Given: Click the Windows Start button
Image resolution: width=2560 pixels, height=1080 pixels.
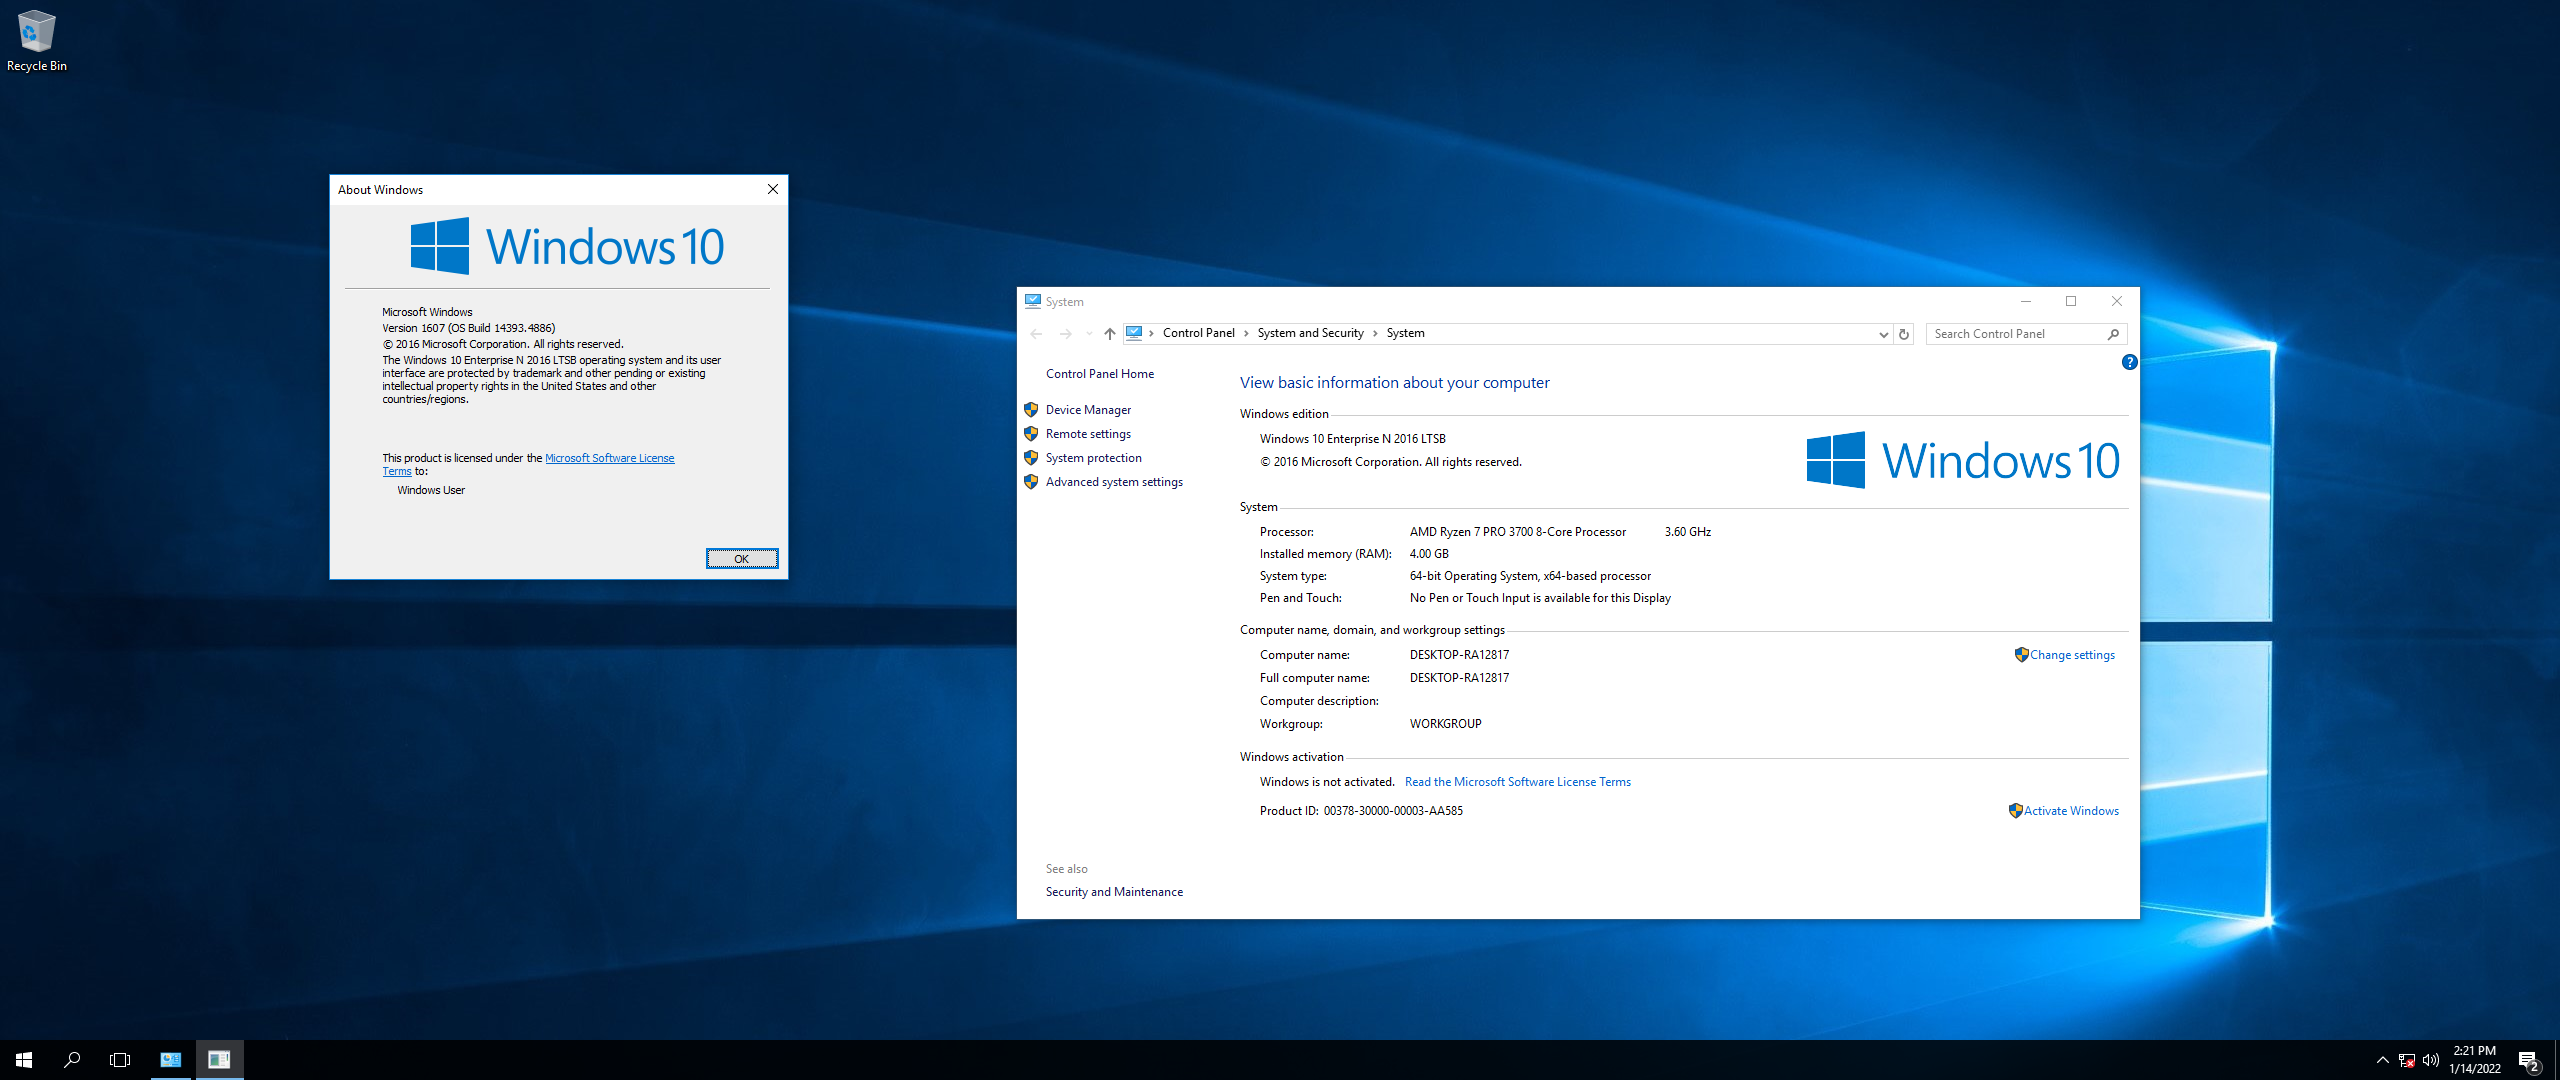Looking at the screenshot, I should coord(24,1060).
